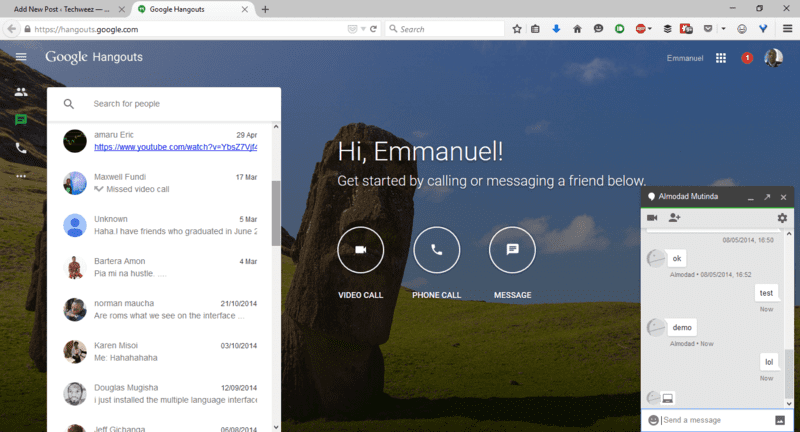Click the conversation list scrollbar thumb
Viewport: 800px width, 432px height.
(x=276, y=213)
